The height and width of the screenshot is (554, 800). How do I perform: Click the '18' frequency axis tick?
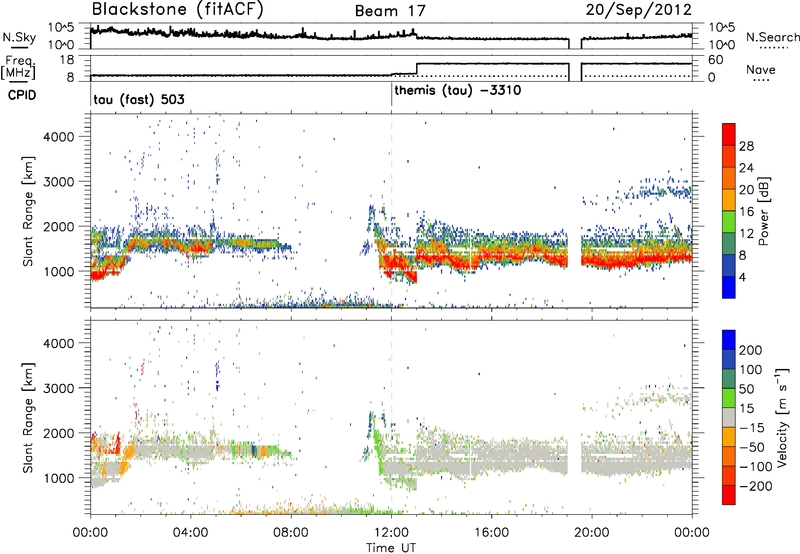[66, 60]
